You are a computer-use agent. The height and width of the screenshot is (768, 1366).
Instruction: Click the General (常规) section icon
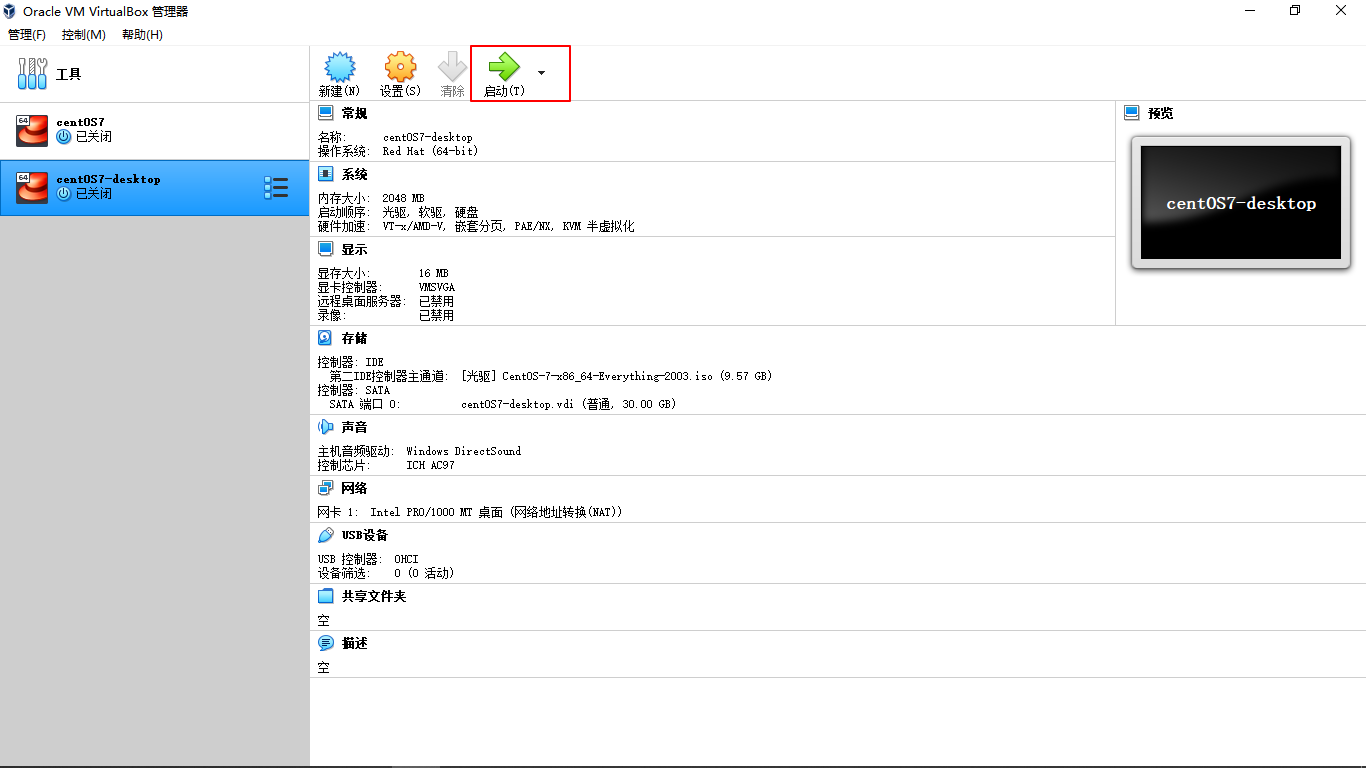pos(326,113)
